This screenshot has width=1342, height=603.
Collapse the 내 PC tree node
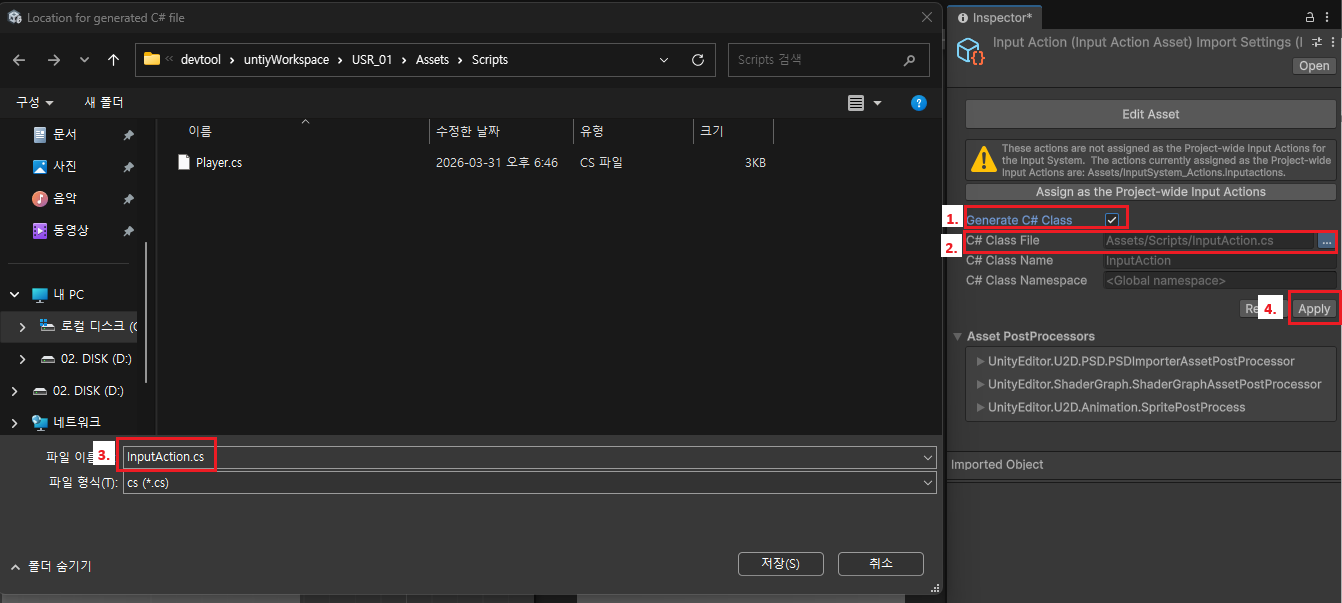tap(15, 295)
